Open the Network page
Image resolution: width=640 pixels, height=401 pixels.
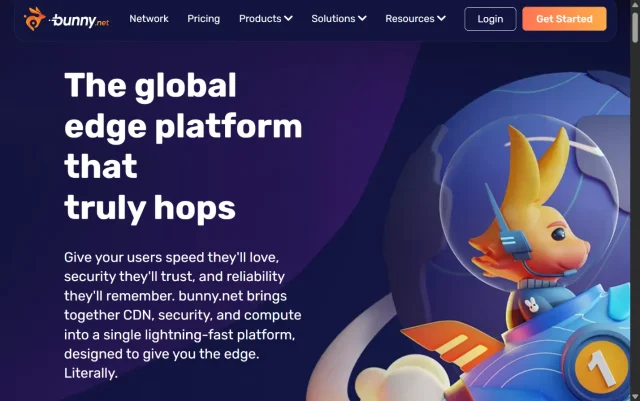pos(149,19)
